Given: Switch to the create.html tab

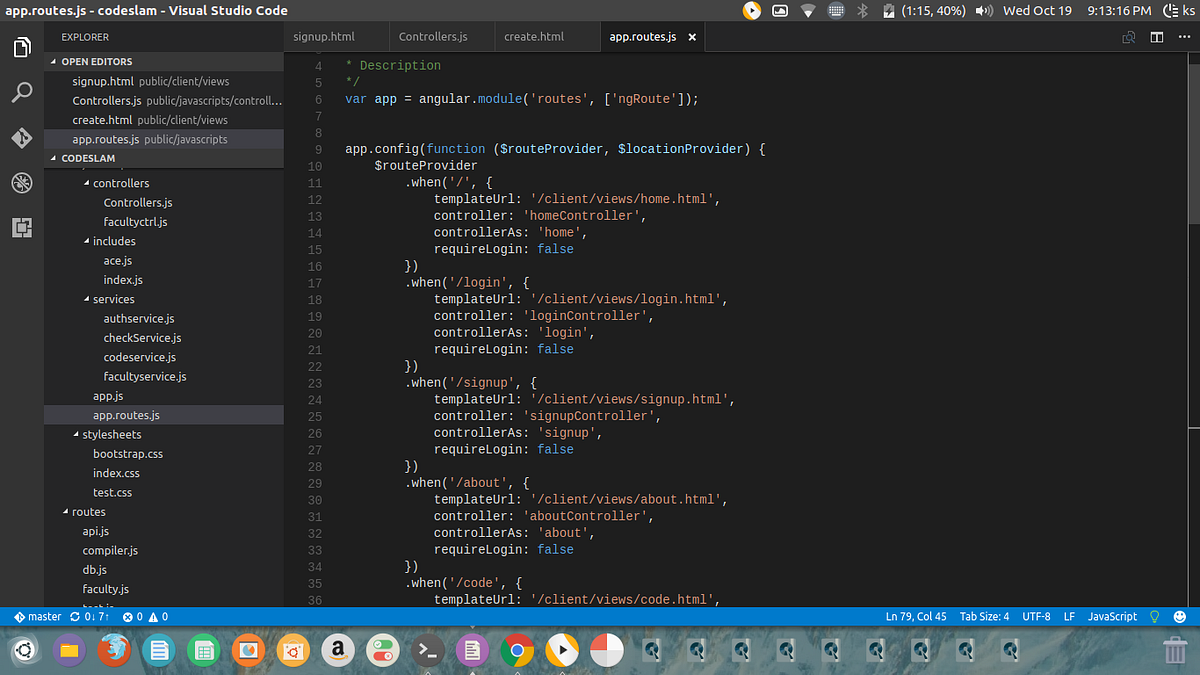Looking at the screenshot, I should pyautogui.click(x=547, y=37).
